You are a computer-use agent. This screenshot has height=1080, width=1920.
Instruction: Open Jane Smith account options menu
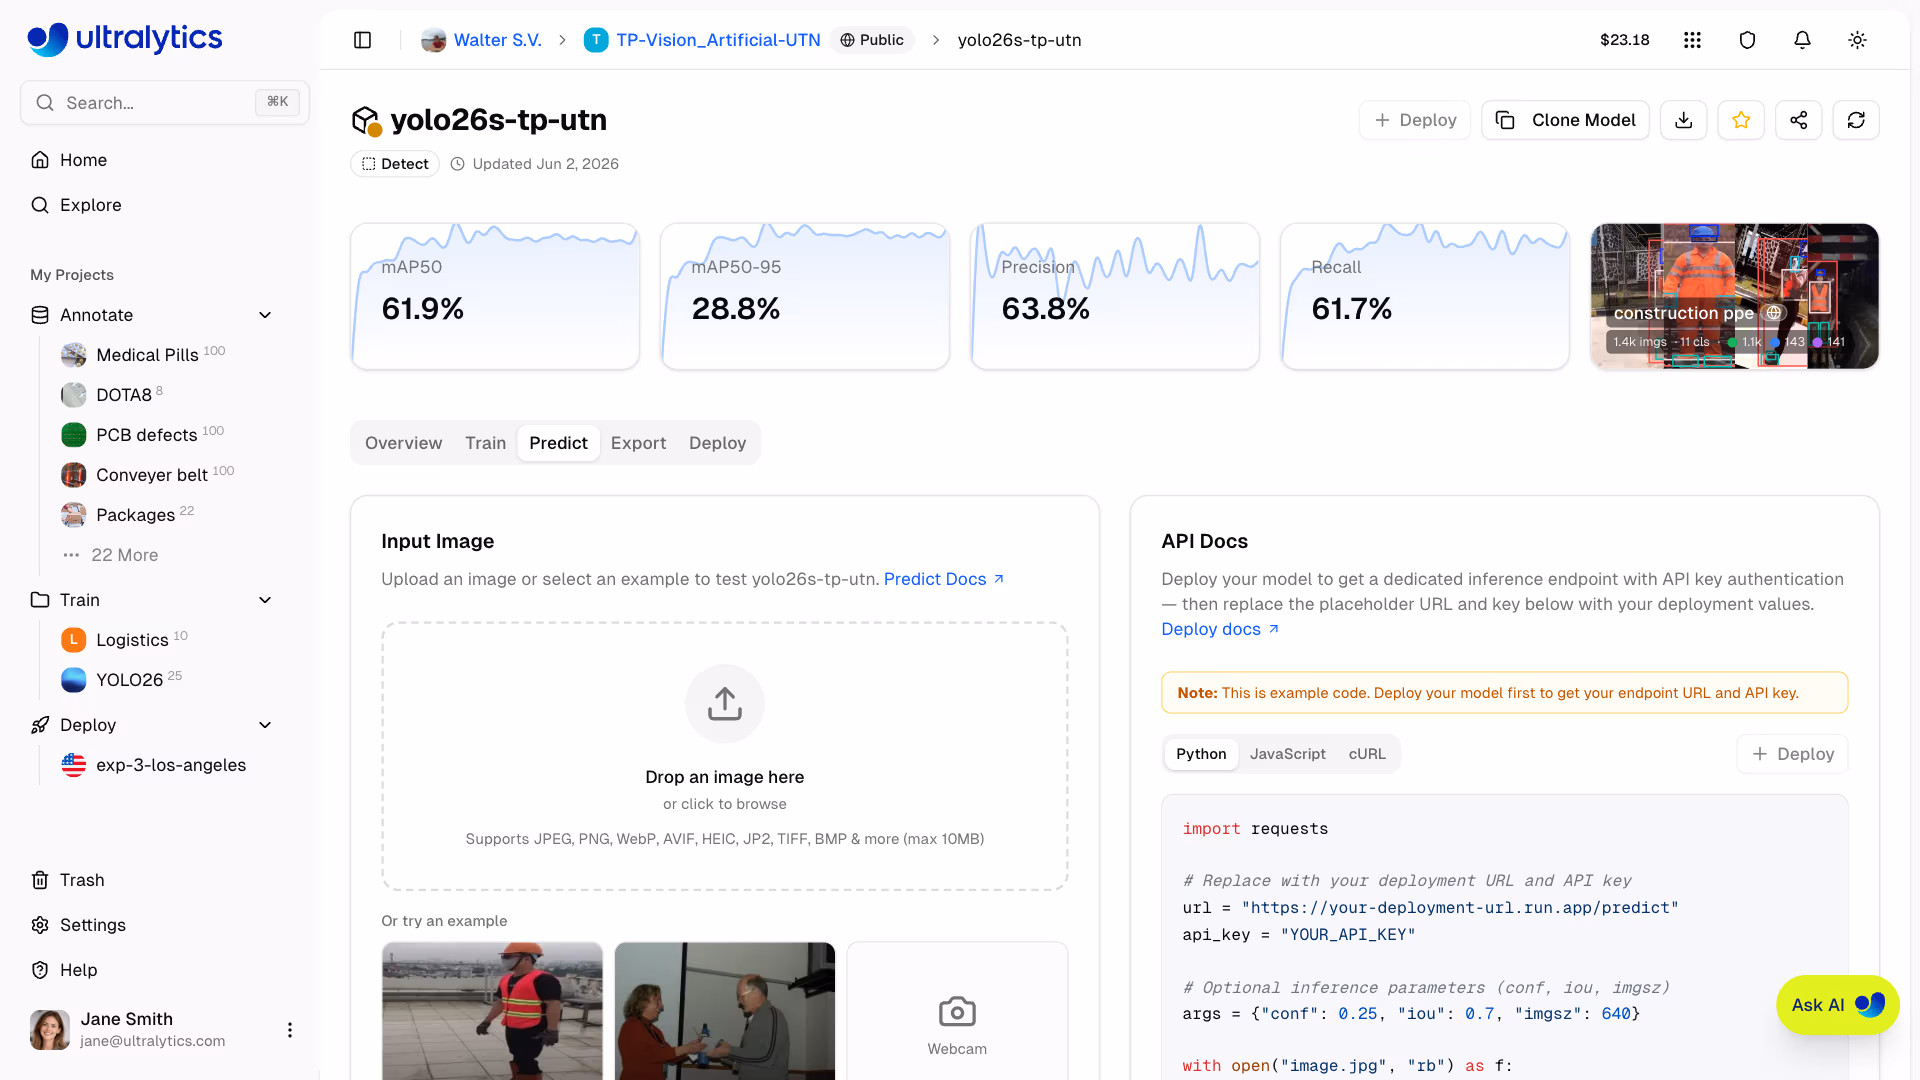click(290, 1030)
